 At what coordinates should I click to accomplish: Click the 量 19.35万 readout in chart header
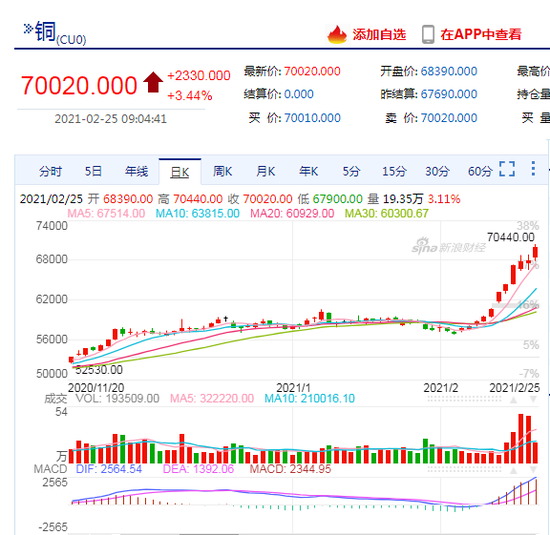396,199
